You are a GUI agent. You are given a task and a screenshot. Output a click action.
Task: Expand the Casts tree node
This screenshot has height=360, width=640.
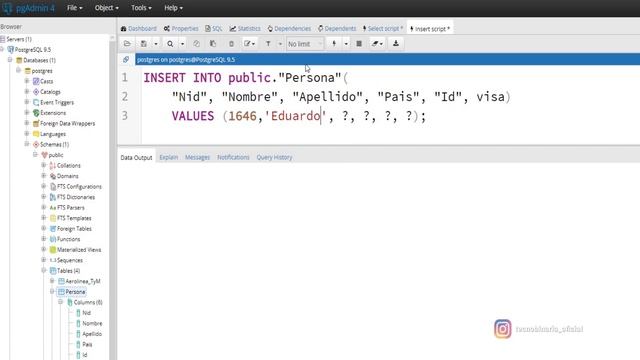pos(27,81)
